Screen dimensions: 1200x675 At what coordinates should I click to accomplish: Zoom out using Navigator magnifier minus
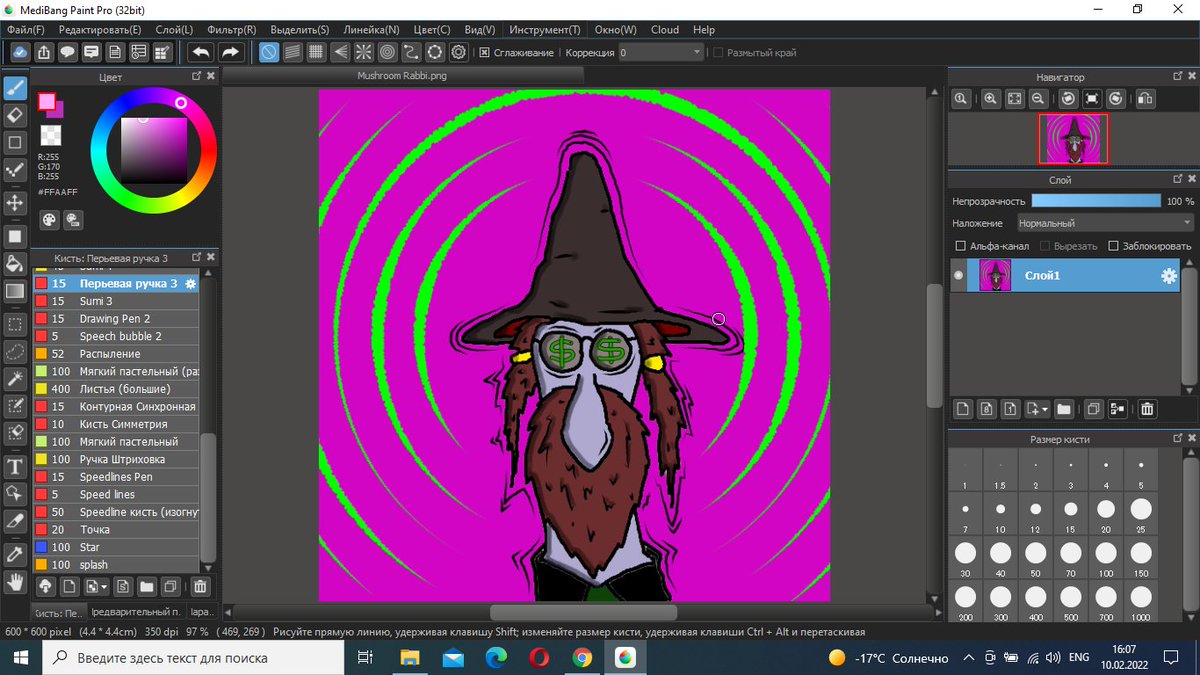tap(1039, 99)
